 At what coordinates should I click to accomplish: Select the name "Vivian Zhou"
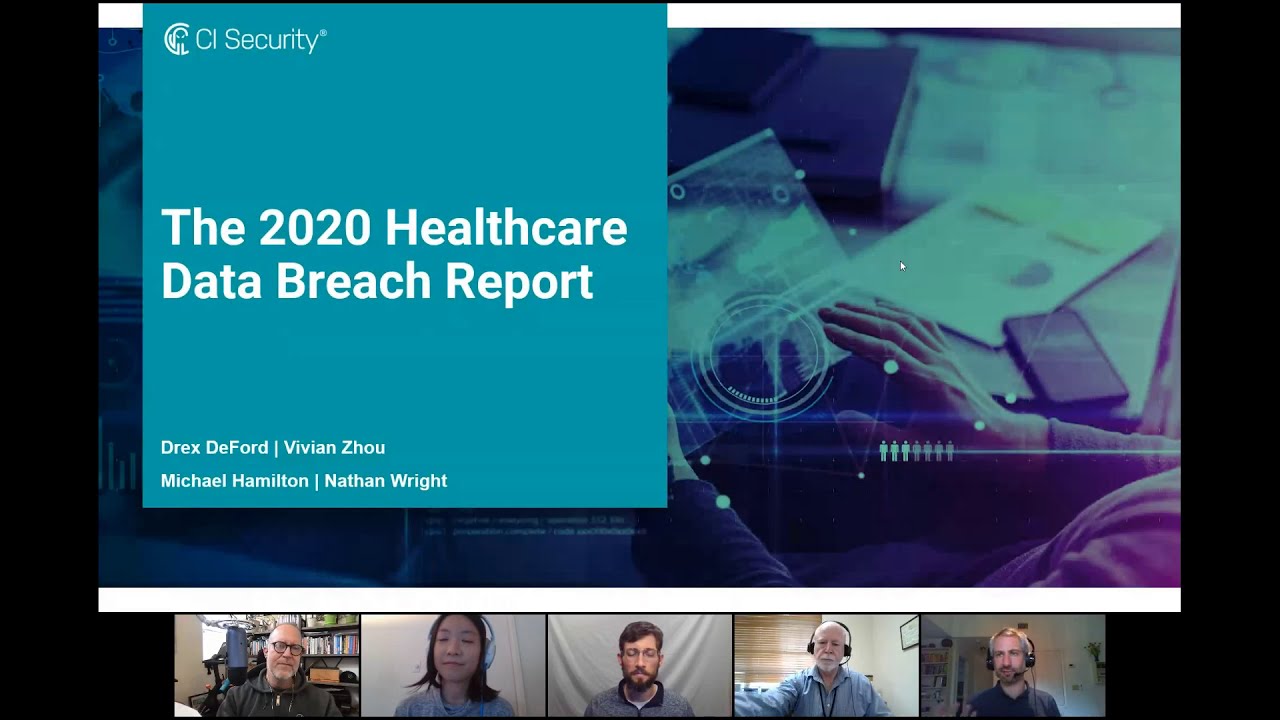click(334, 447)
